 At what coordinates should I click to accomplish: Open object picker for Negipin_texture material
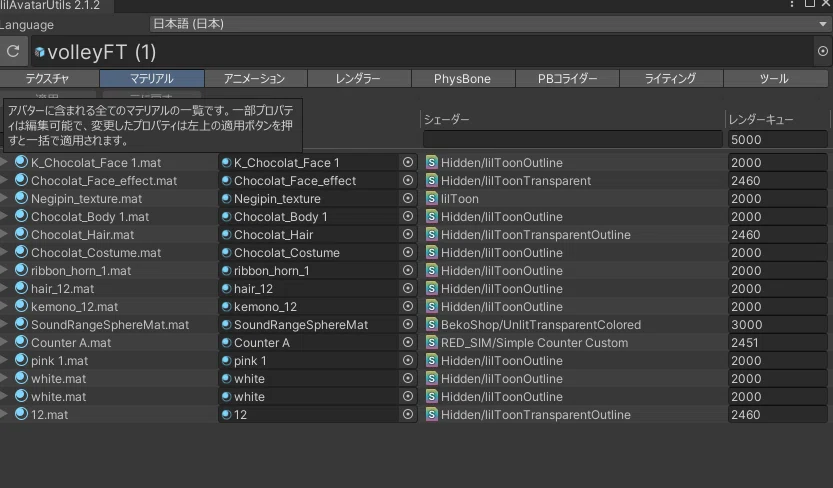pyautogui.click(x=407, y=199)
